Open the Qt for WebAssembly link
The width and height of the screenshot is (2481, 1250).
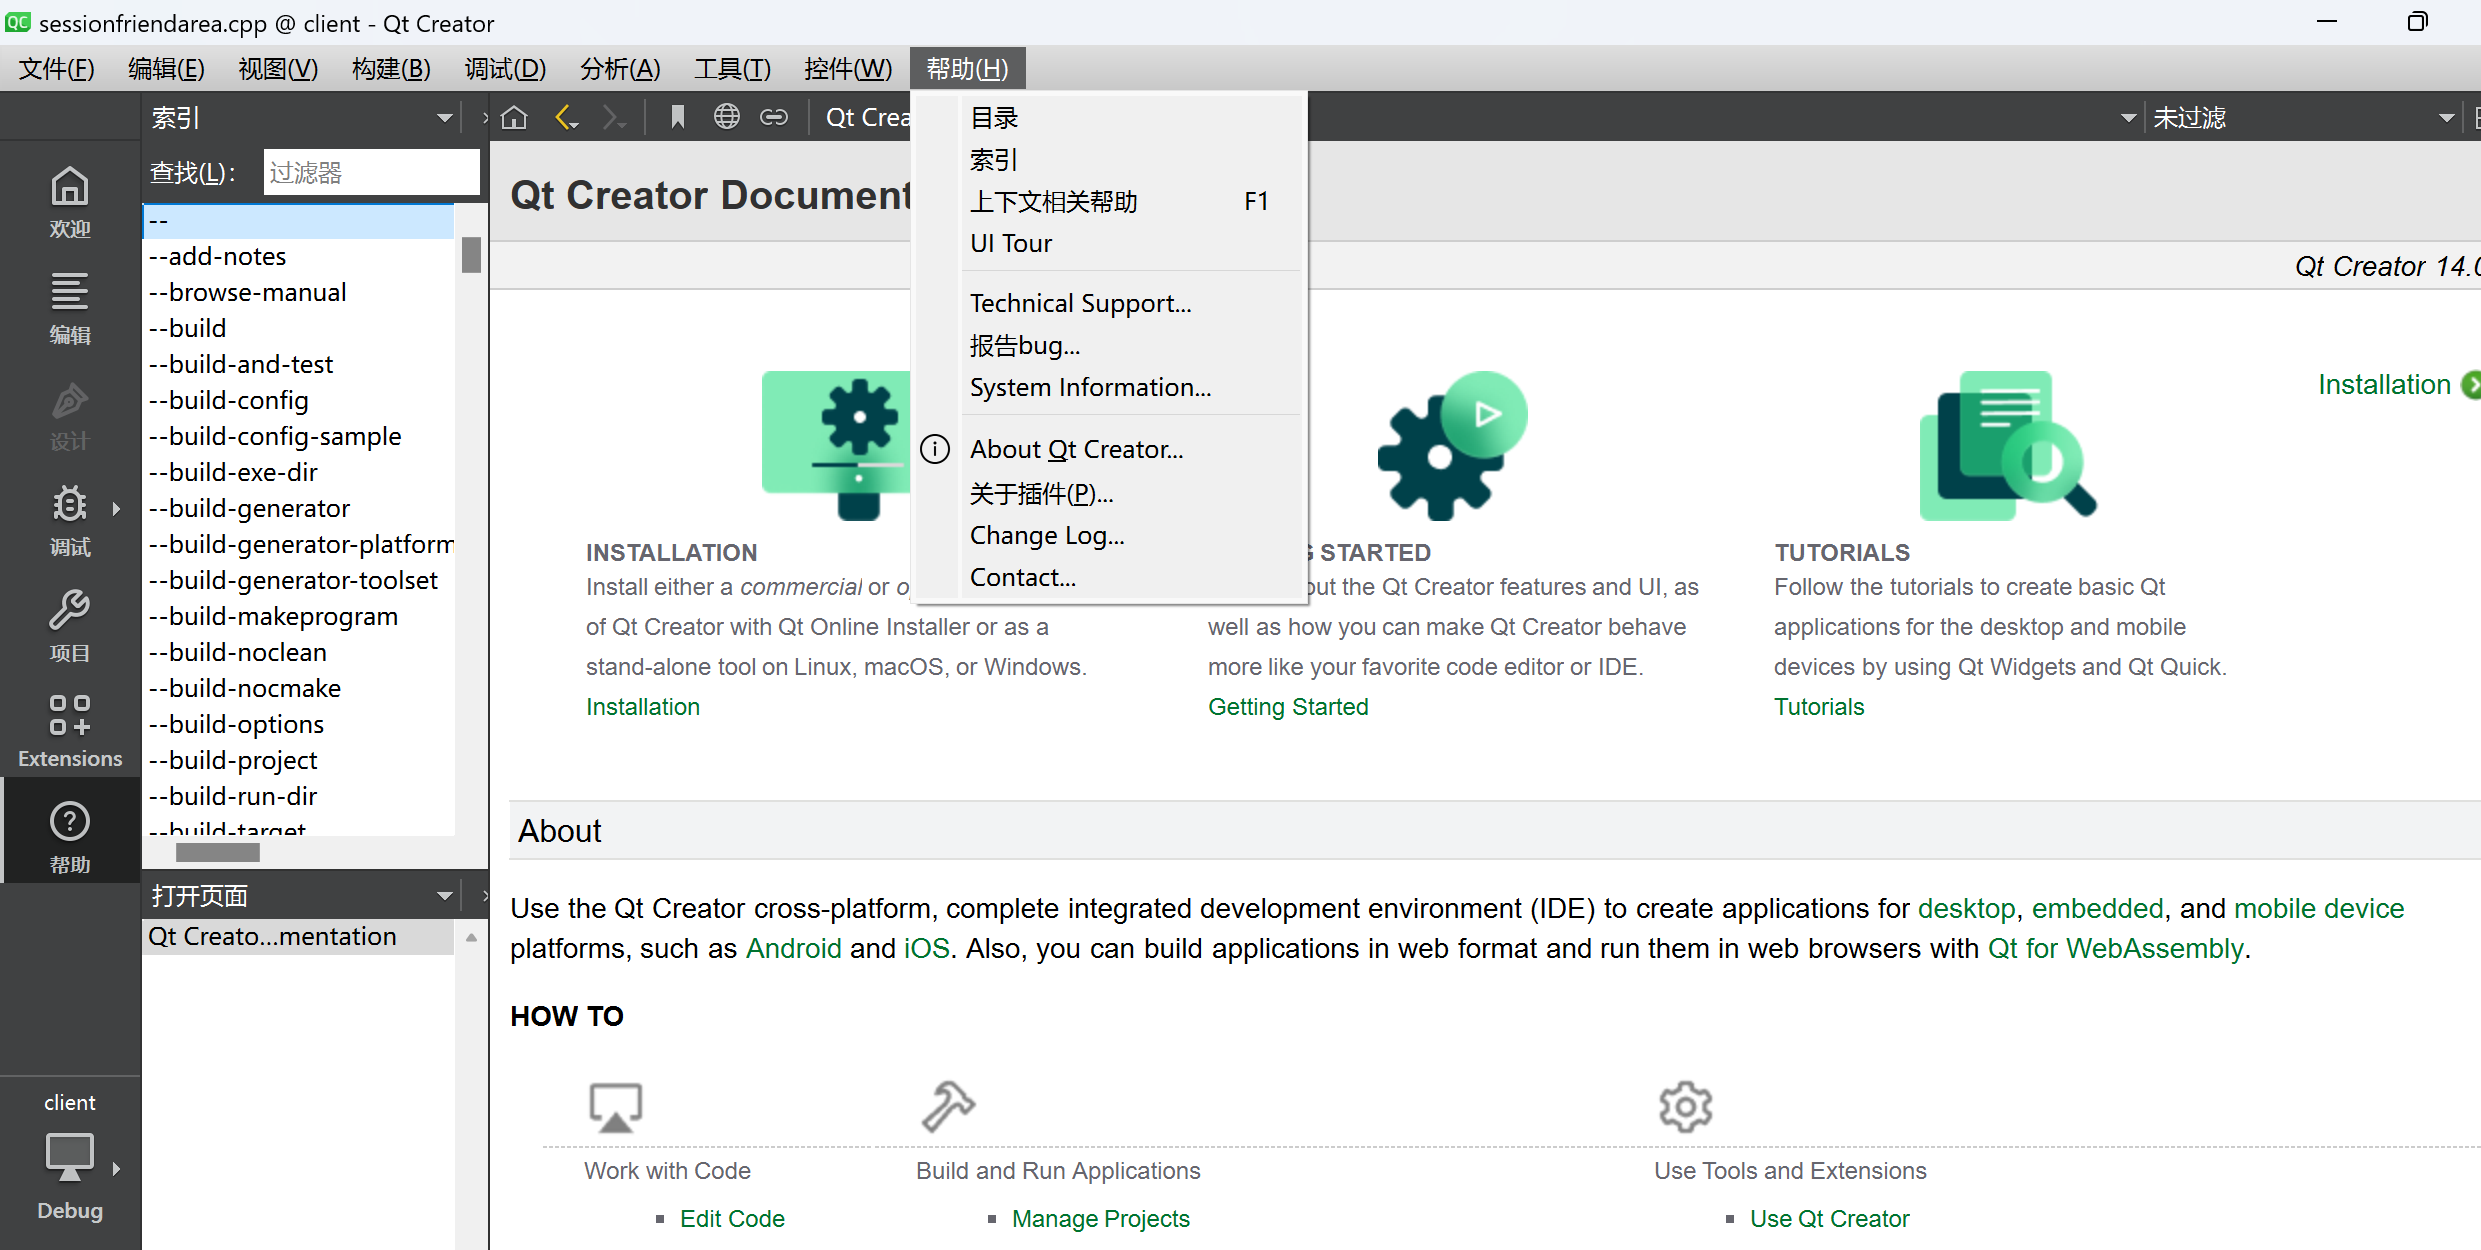[2115, 948]
